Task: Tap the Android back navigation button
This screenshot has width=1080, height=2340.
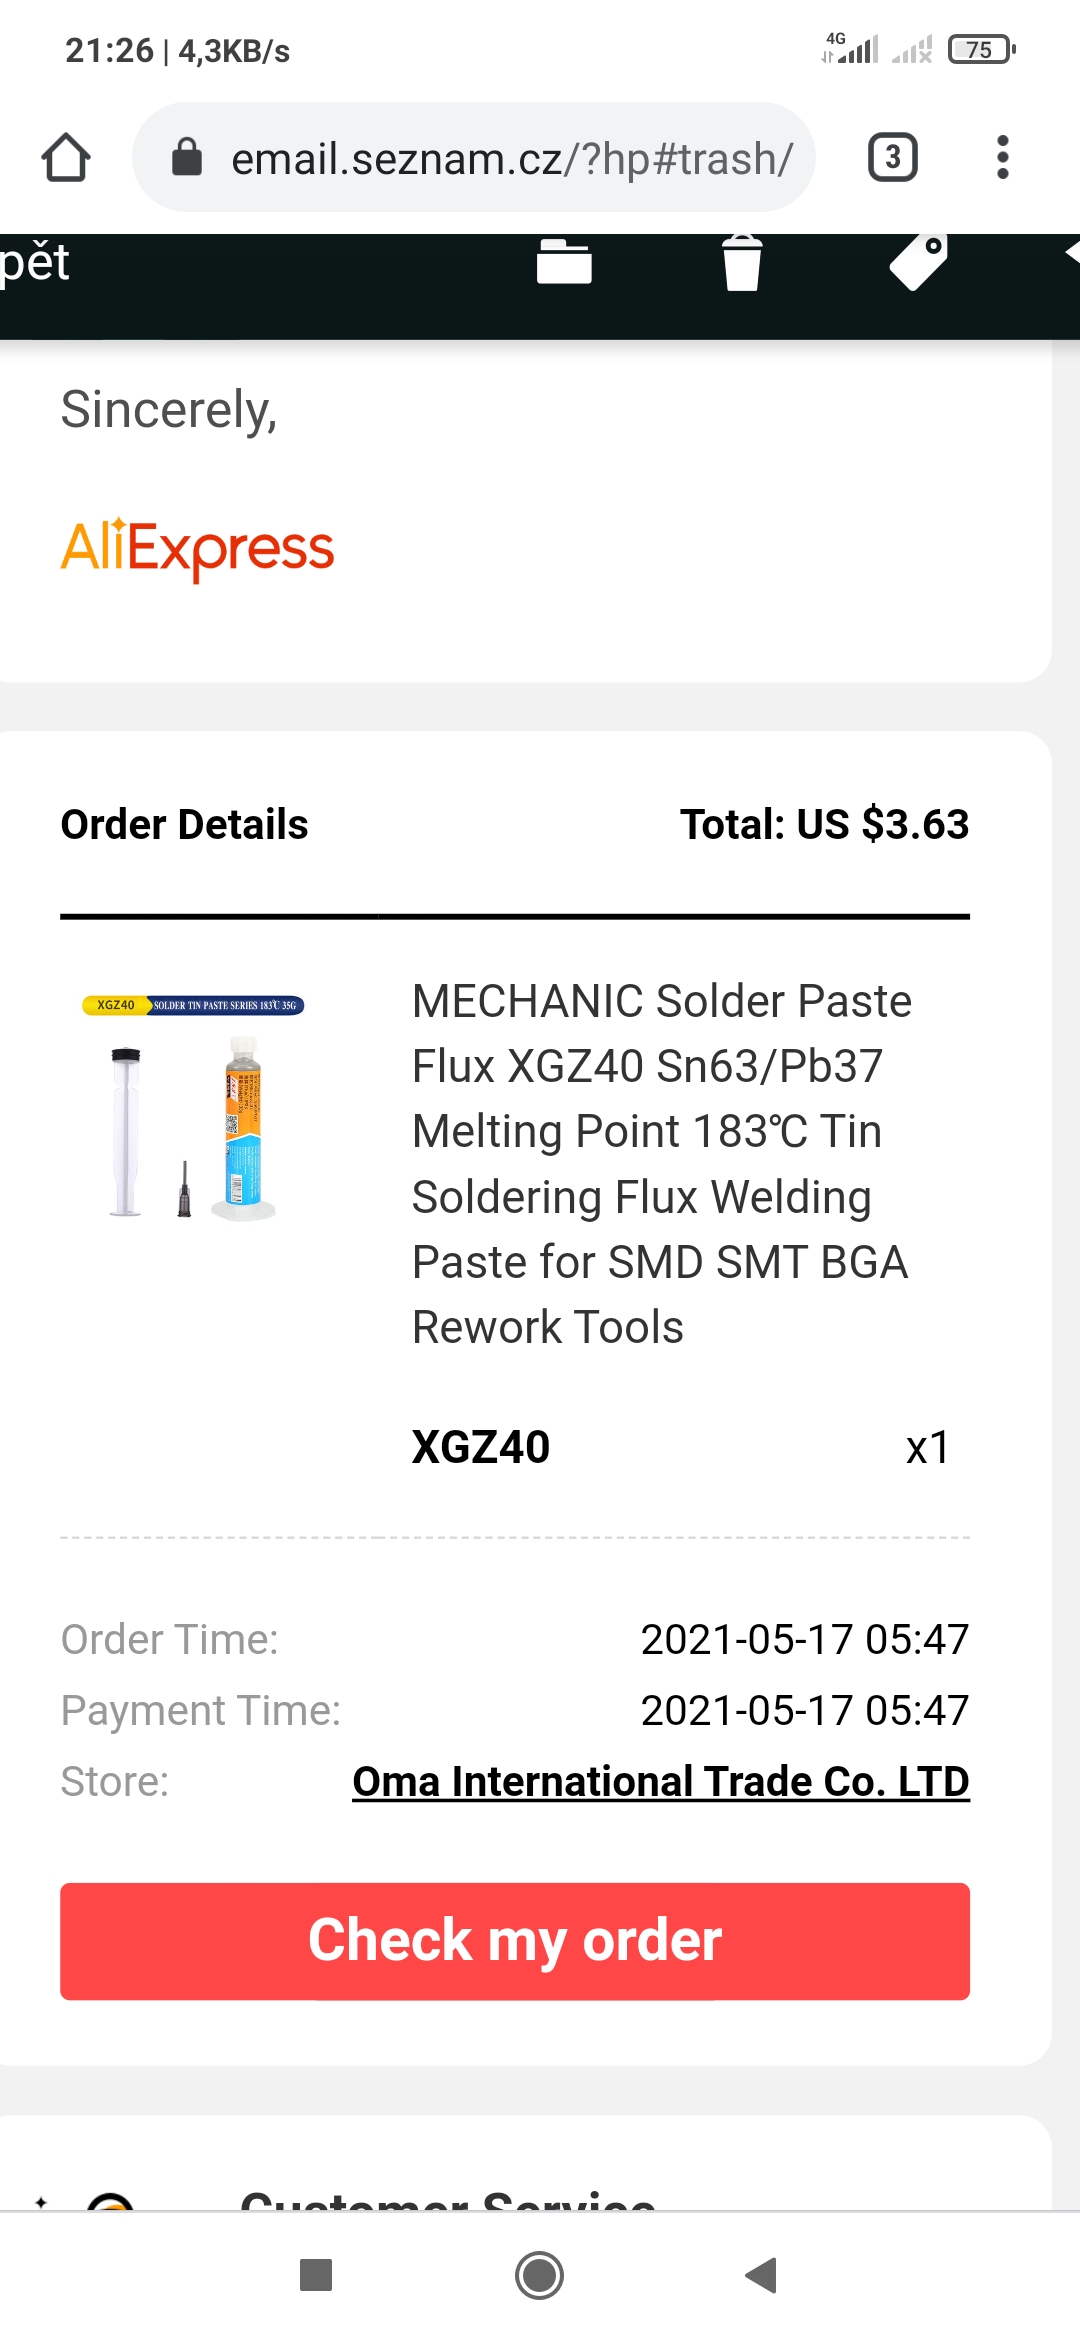Action: tap(762, 2275)
